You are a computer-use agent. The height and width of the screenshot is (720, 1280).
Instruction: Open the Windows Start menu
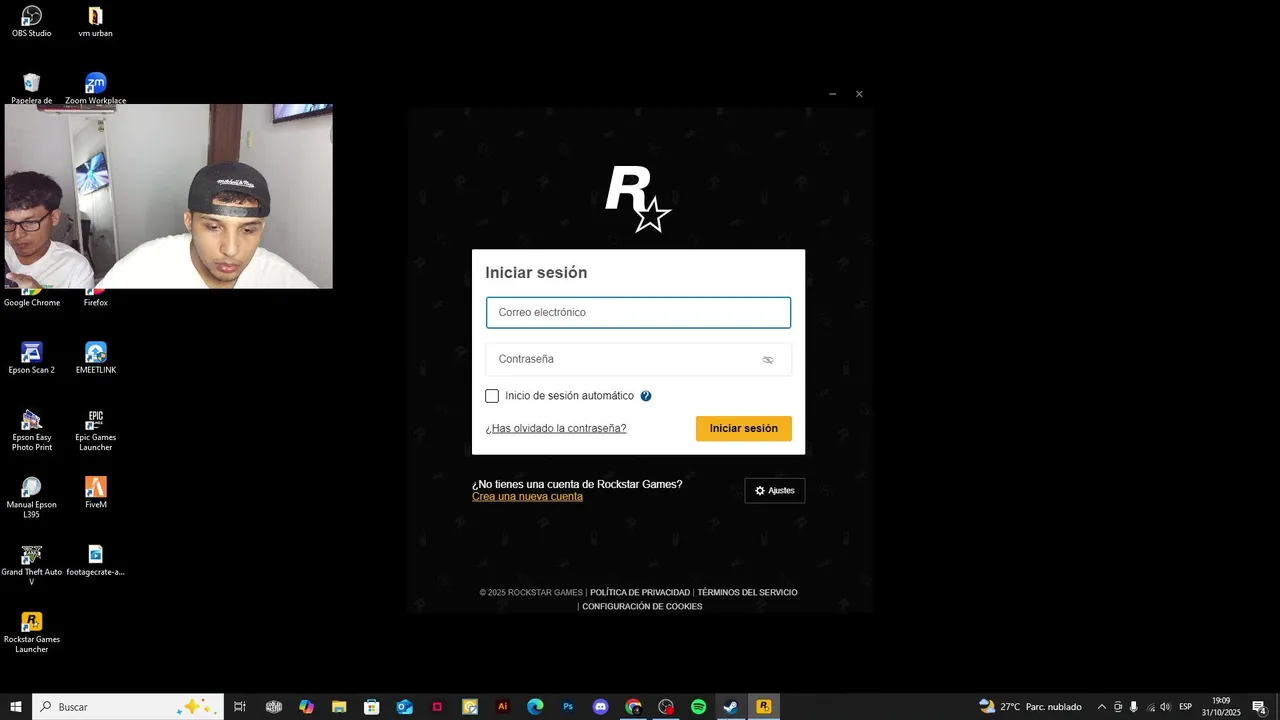click(x=16, y=707)
